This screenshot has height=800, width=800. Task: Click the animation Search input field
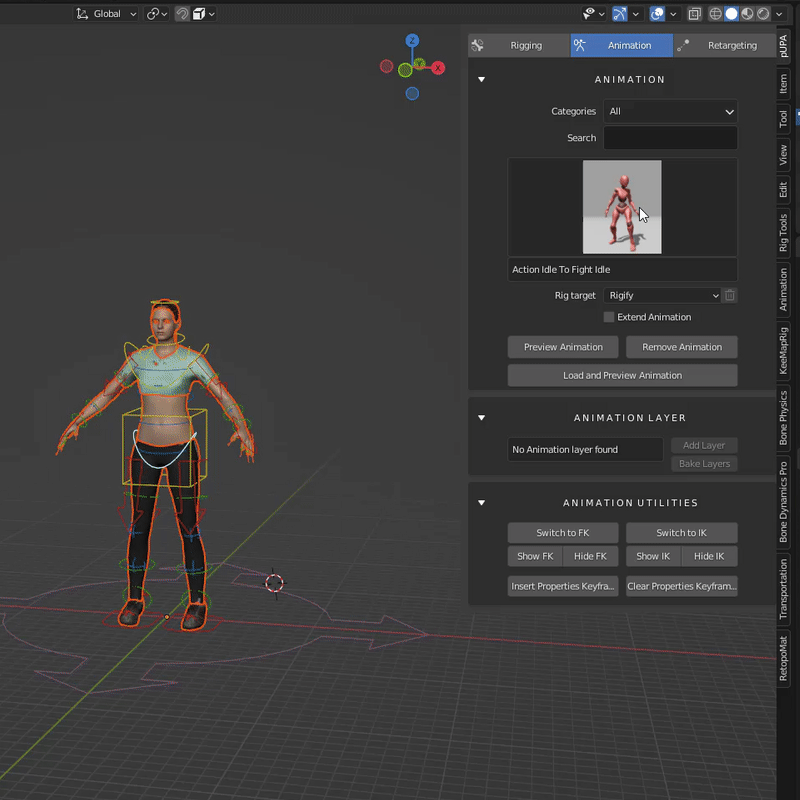click(x=670, y=138)
